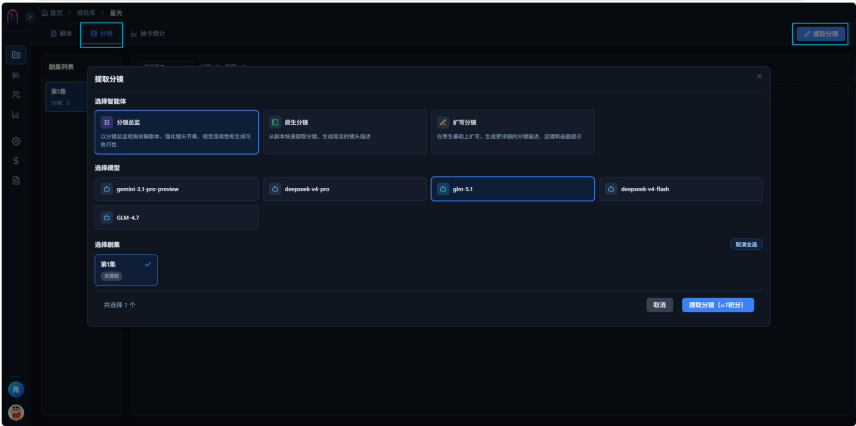The image size is (856, 426).
Task: Open the asset library books sidebar icon
Action: [16, 75]
